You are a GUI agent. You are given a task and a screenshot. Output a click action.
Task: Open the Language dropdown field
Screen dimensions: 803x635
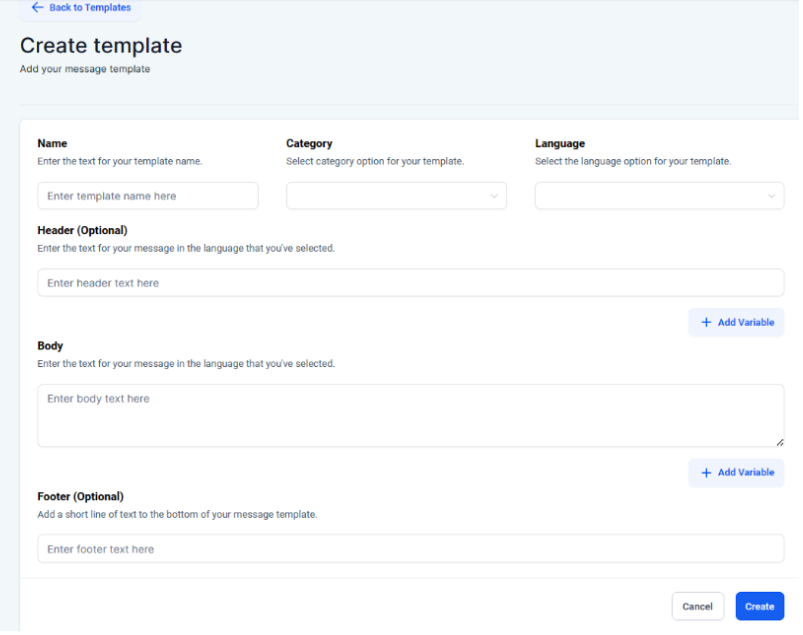(x=659, y=196)
